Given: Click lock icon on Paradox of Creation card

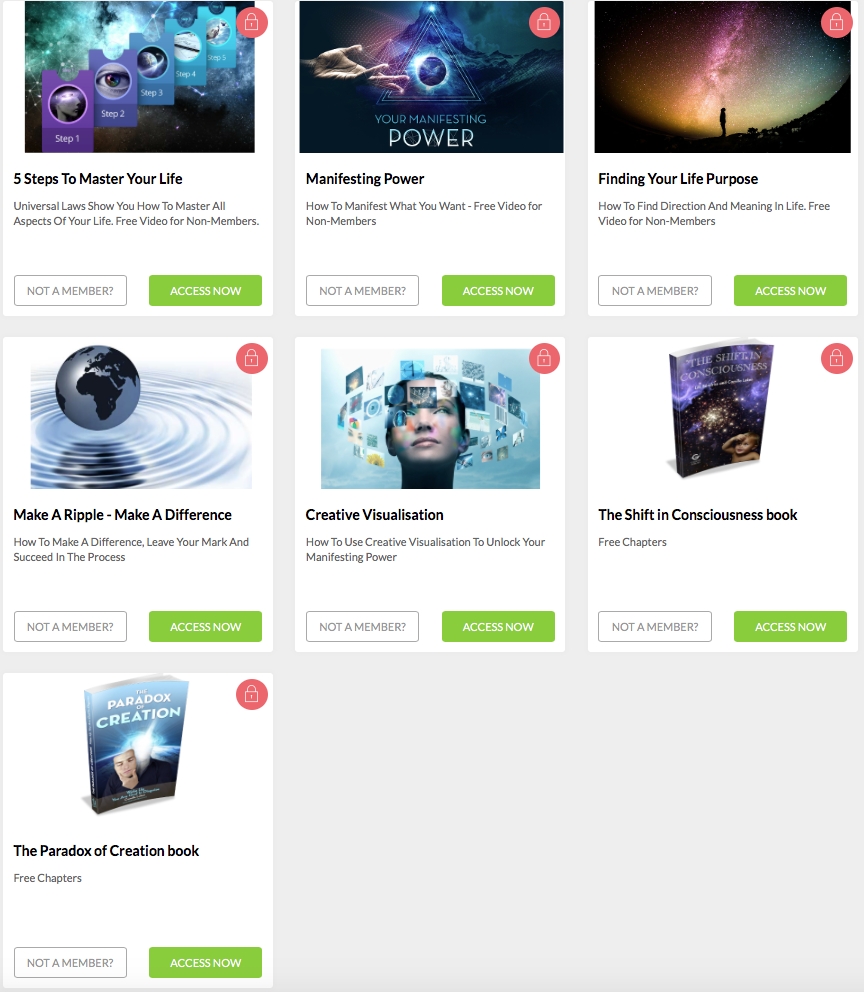Looking at the screenshot, I should click(x=252, y=695).
